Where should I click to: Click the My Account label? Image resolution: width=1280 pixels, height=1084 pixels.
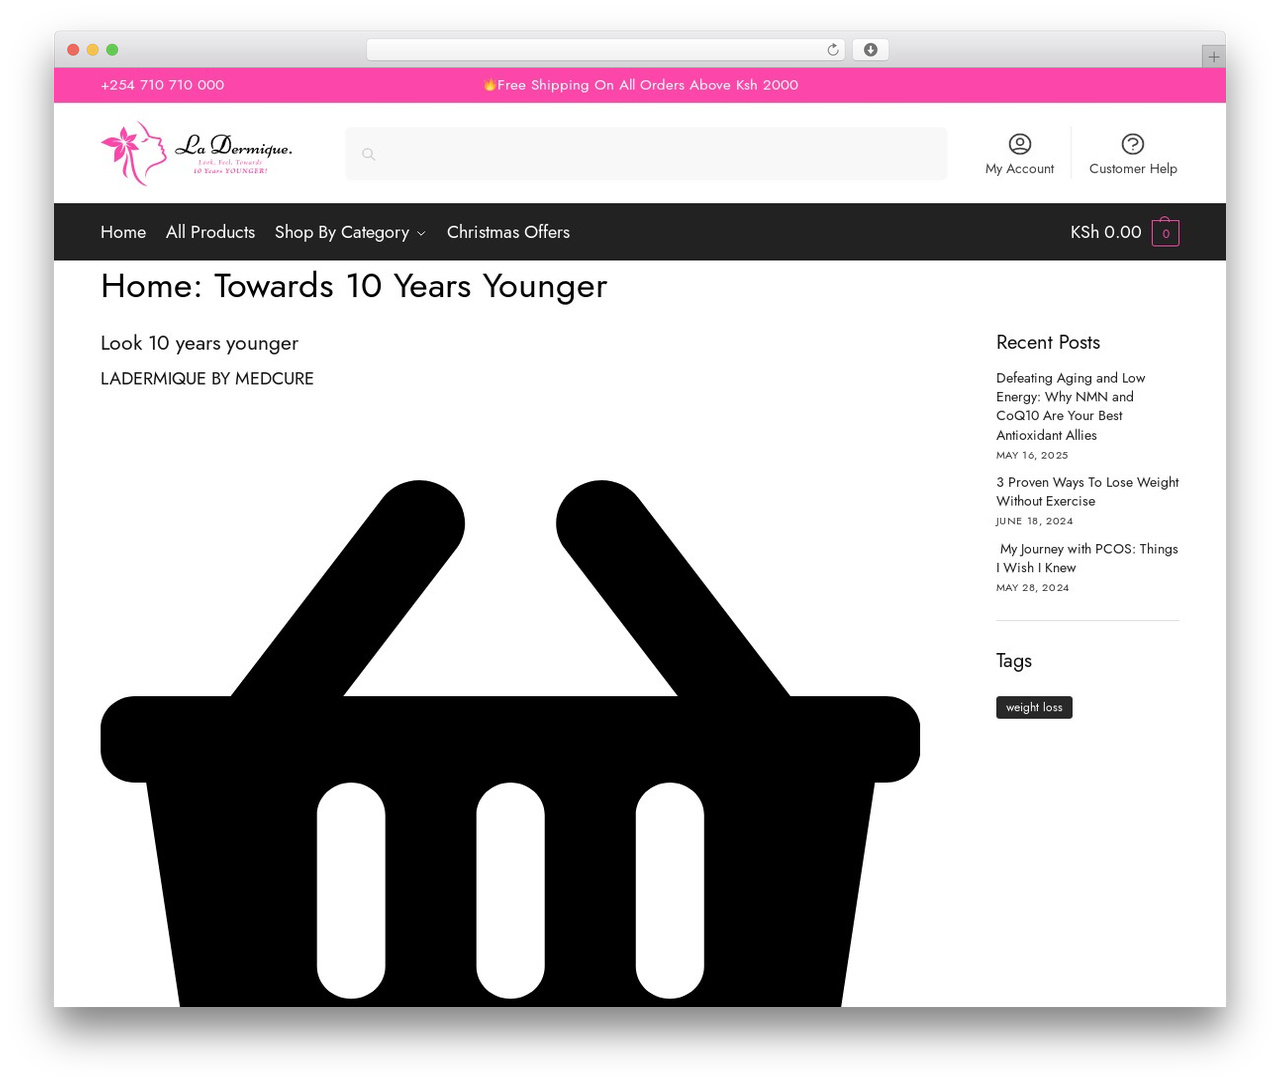[x=1020, y=169]
